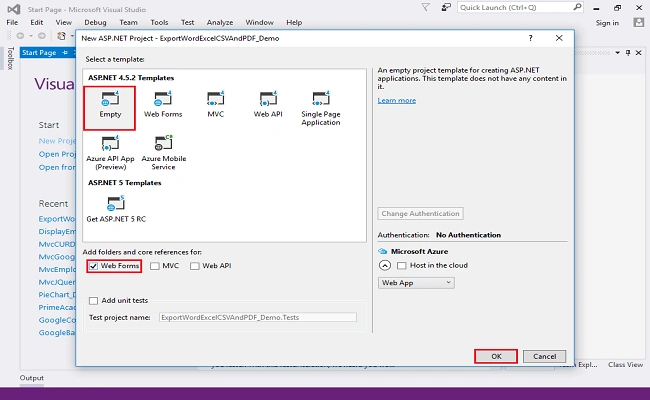Image resolution: width=650 pixels, height=400 pixels.
Task: Click the navigate forward toolbar arrow
Action: tap(42, 36)
